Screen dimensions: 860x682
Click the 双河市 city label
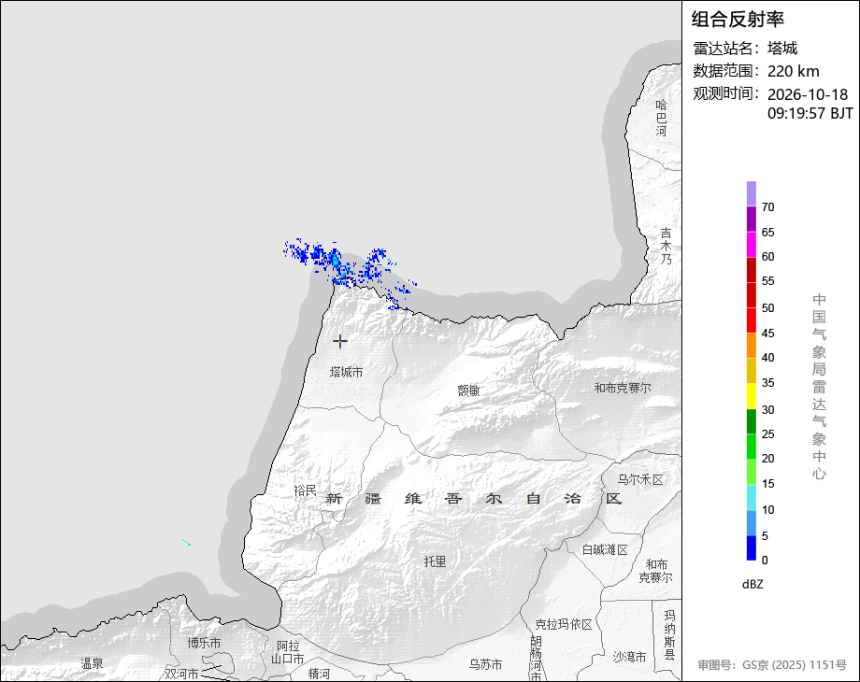(x=182, y=674)
